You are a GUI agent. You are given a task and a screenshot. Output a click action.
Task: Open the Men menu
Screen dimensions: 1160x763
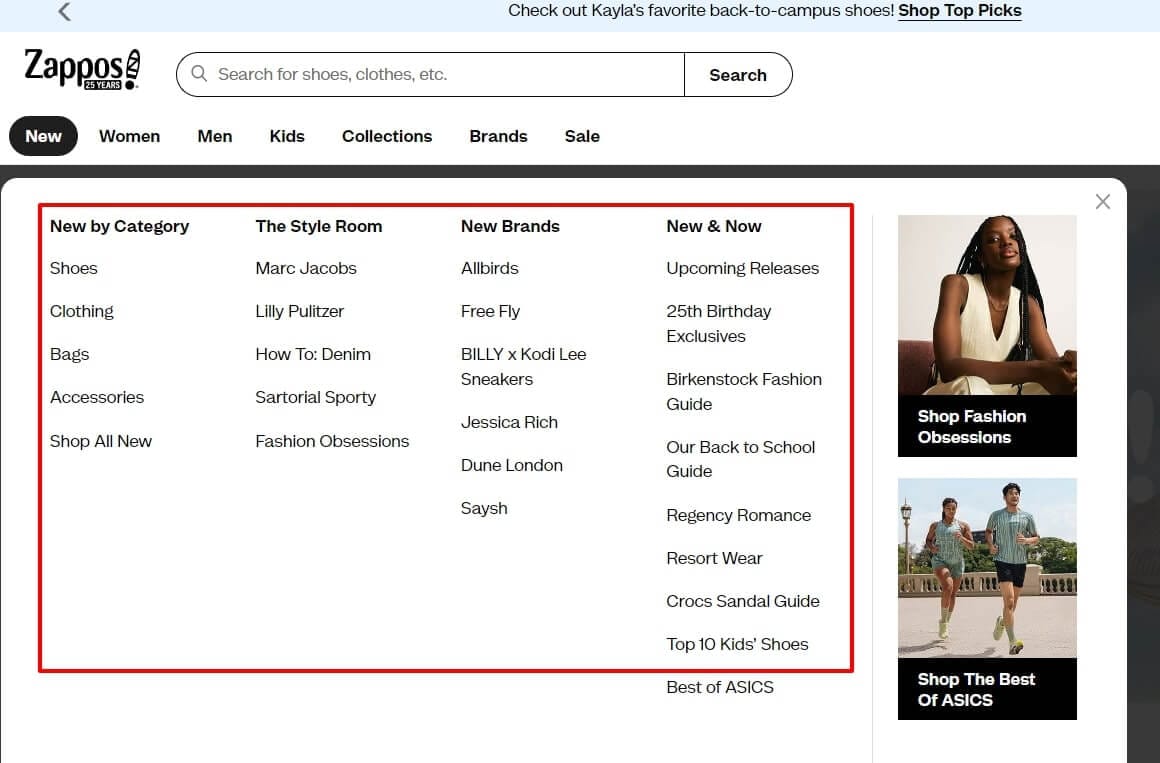[215, 137]
